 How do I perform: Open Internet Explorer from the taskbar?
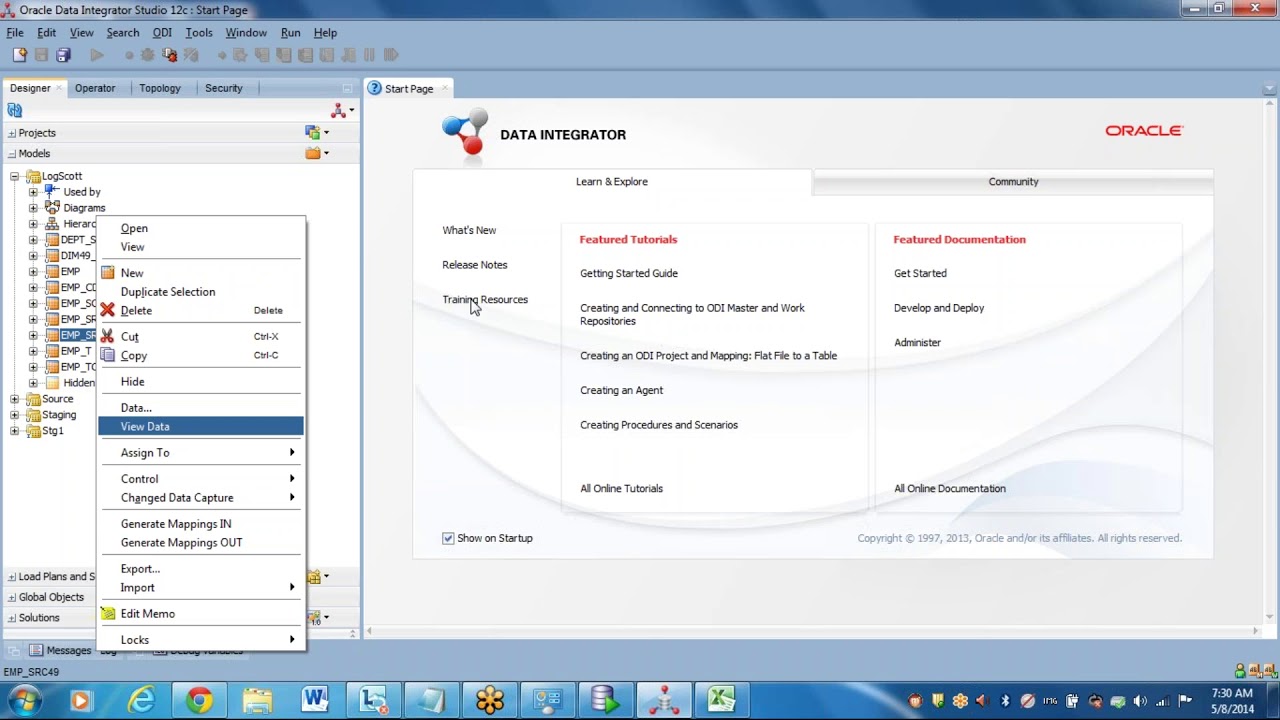[x=141, y=700]
